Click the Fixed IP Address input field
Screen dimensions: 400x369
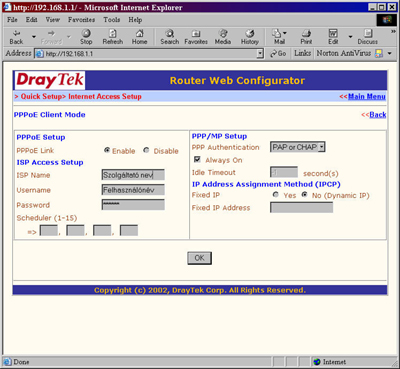(301, 207)
